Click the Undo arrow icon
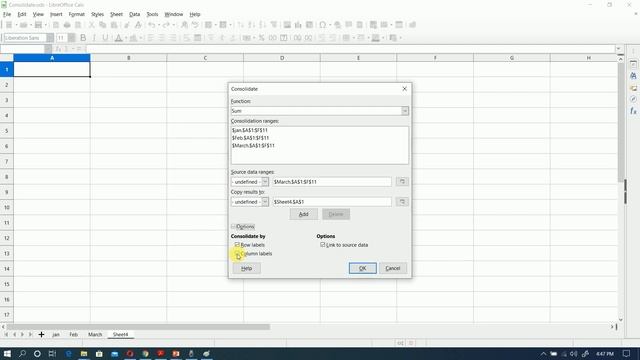This screenshot has width=640, height=360. tap(151, 25)
